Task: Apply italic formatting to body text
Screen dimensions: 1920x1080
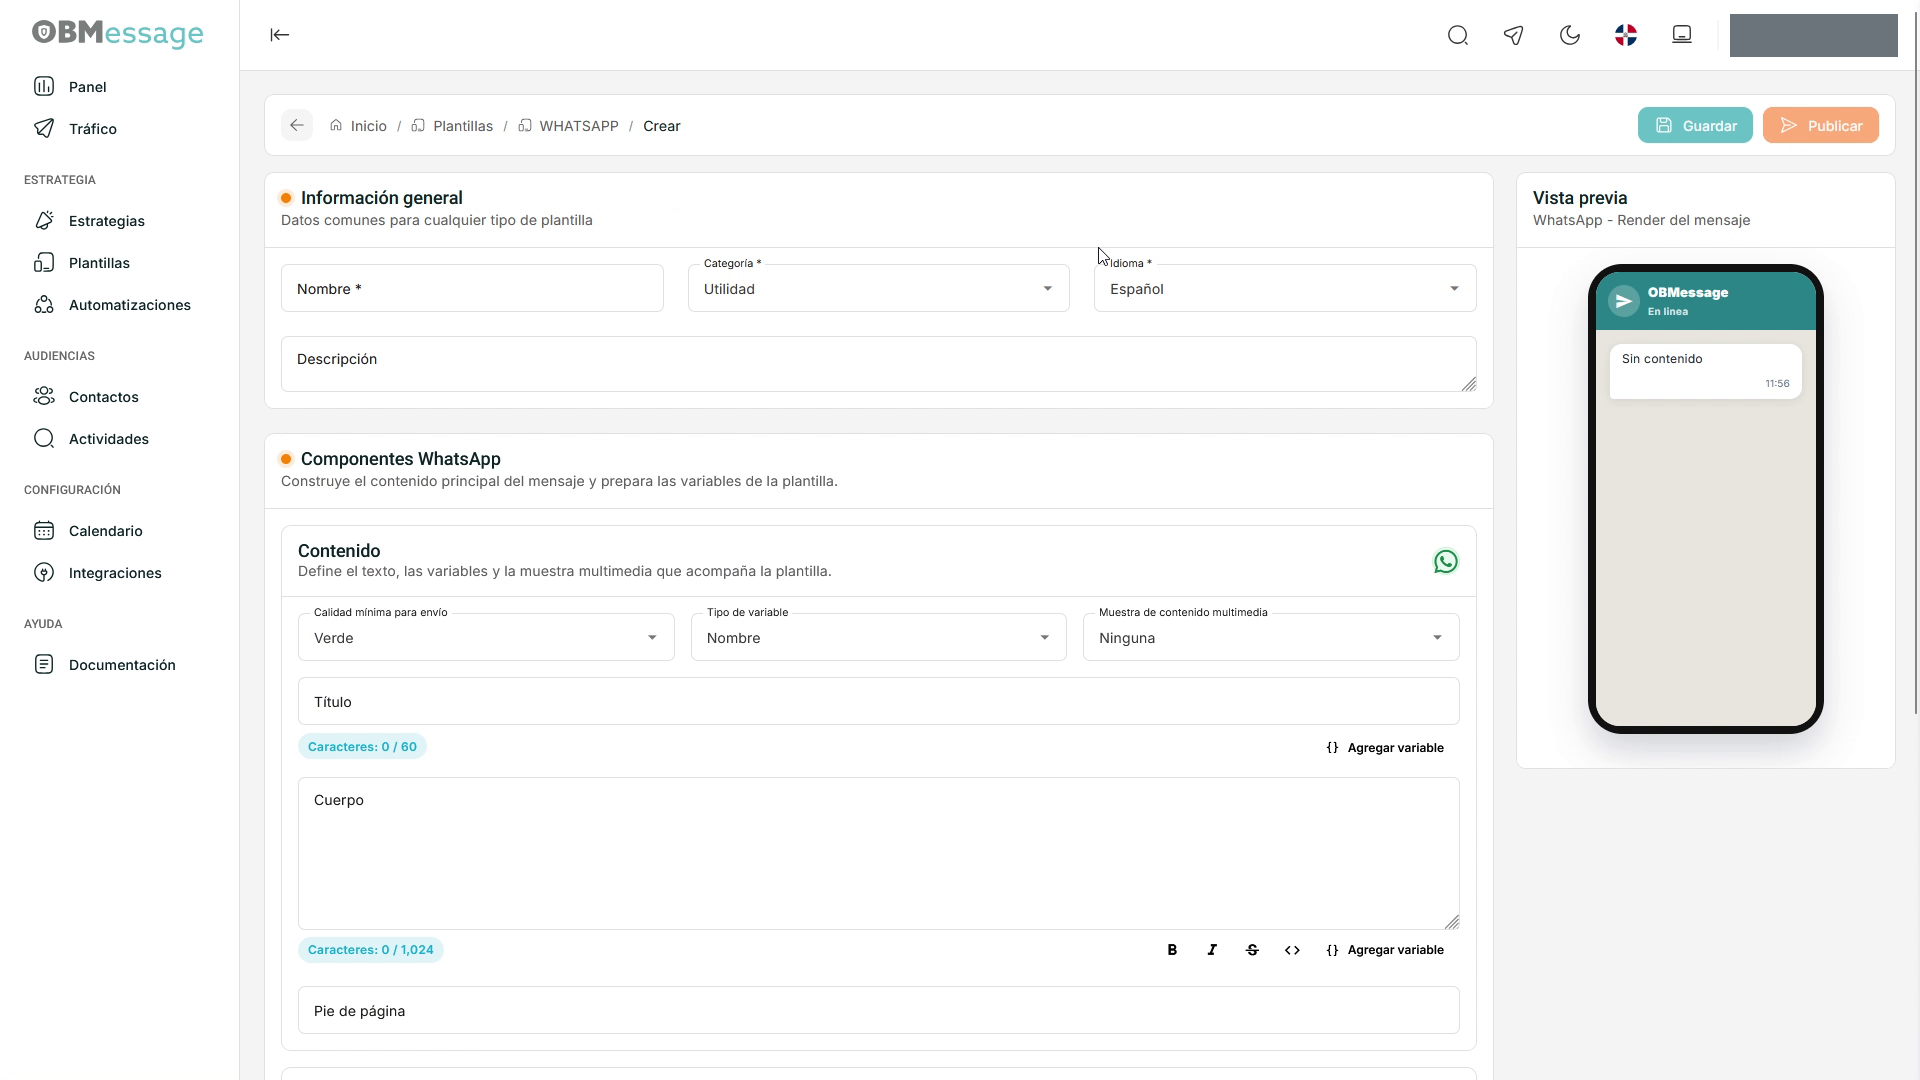Action: click(1212, 950)
